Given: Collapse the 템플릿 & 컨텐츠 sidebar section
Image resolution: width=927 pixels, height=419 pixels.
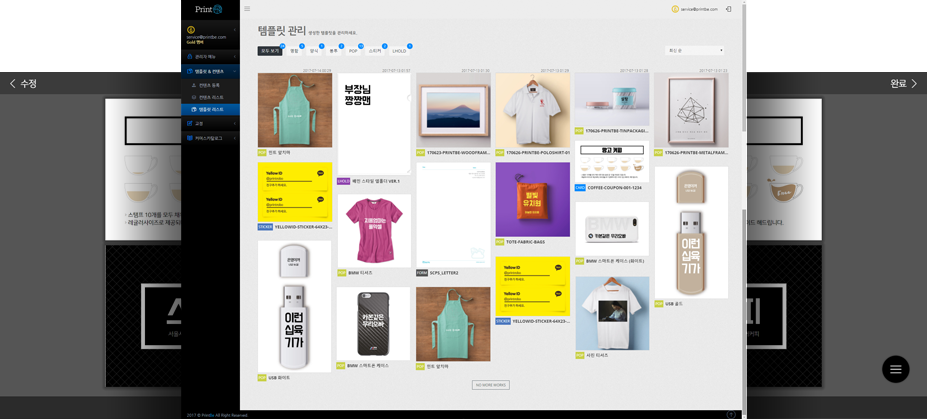Looking at the screenshot, I should point(235,71).
